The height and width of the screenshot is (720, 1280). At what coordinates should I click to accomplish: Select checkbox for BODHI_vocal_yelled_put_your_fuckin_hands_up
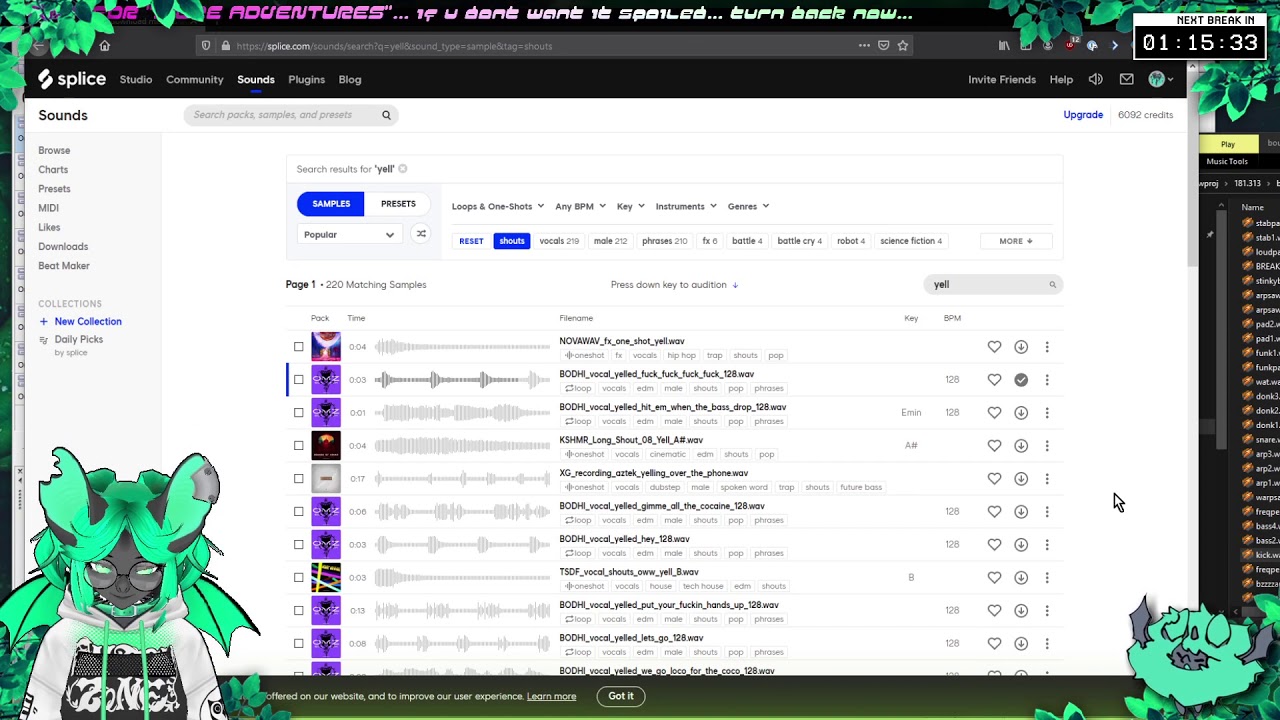(x=298, y=610)
